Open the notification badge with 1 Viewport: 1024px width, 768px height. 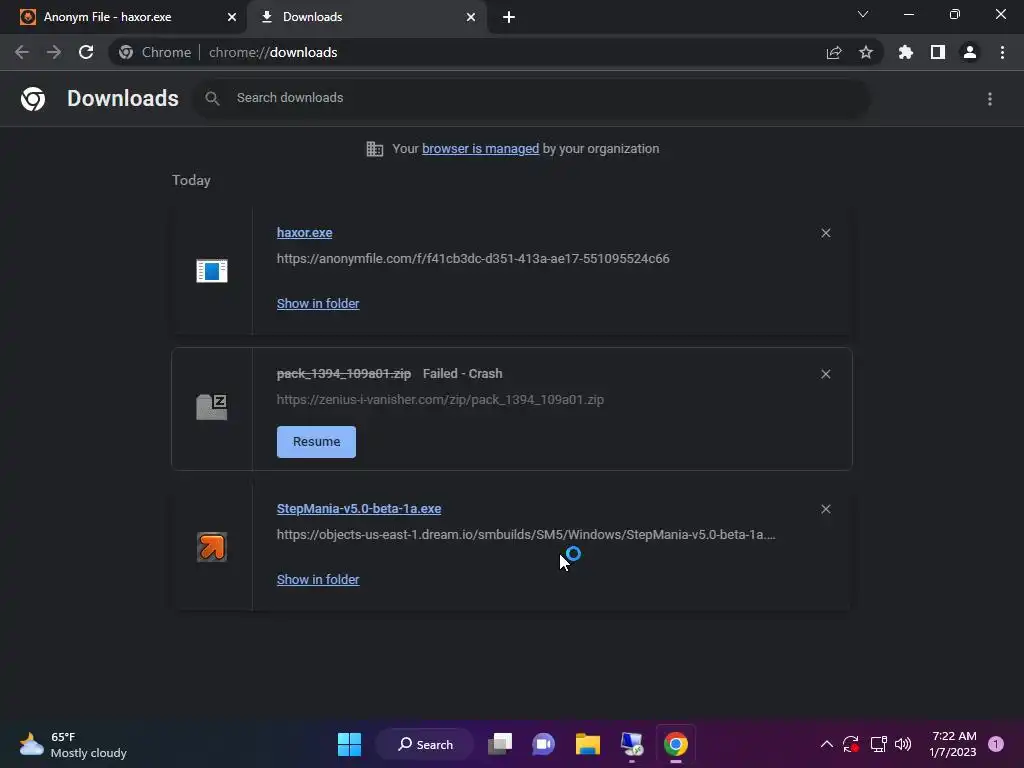pyautogui.click(x=996, y=744)
